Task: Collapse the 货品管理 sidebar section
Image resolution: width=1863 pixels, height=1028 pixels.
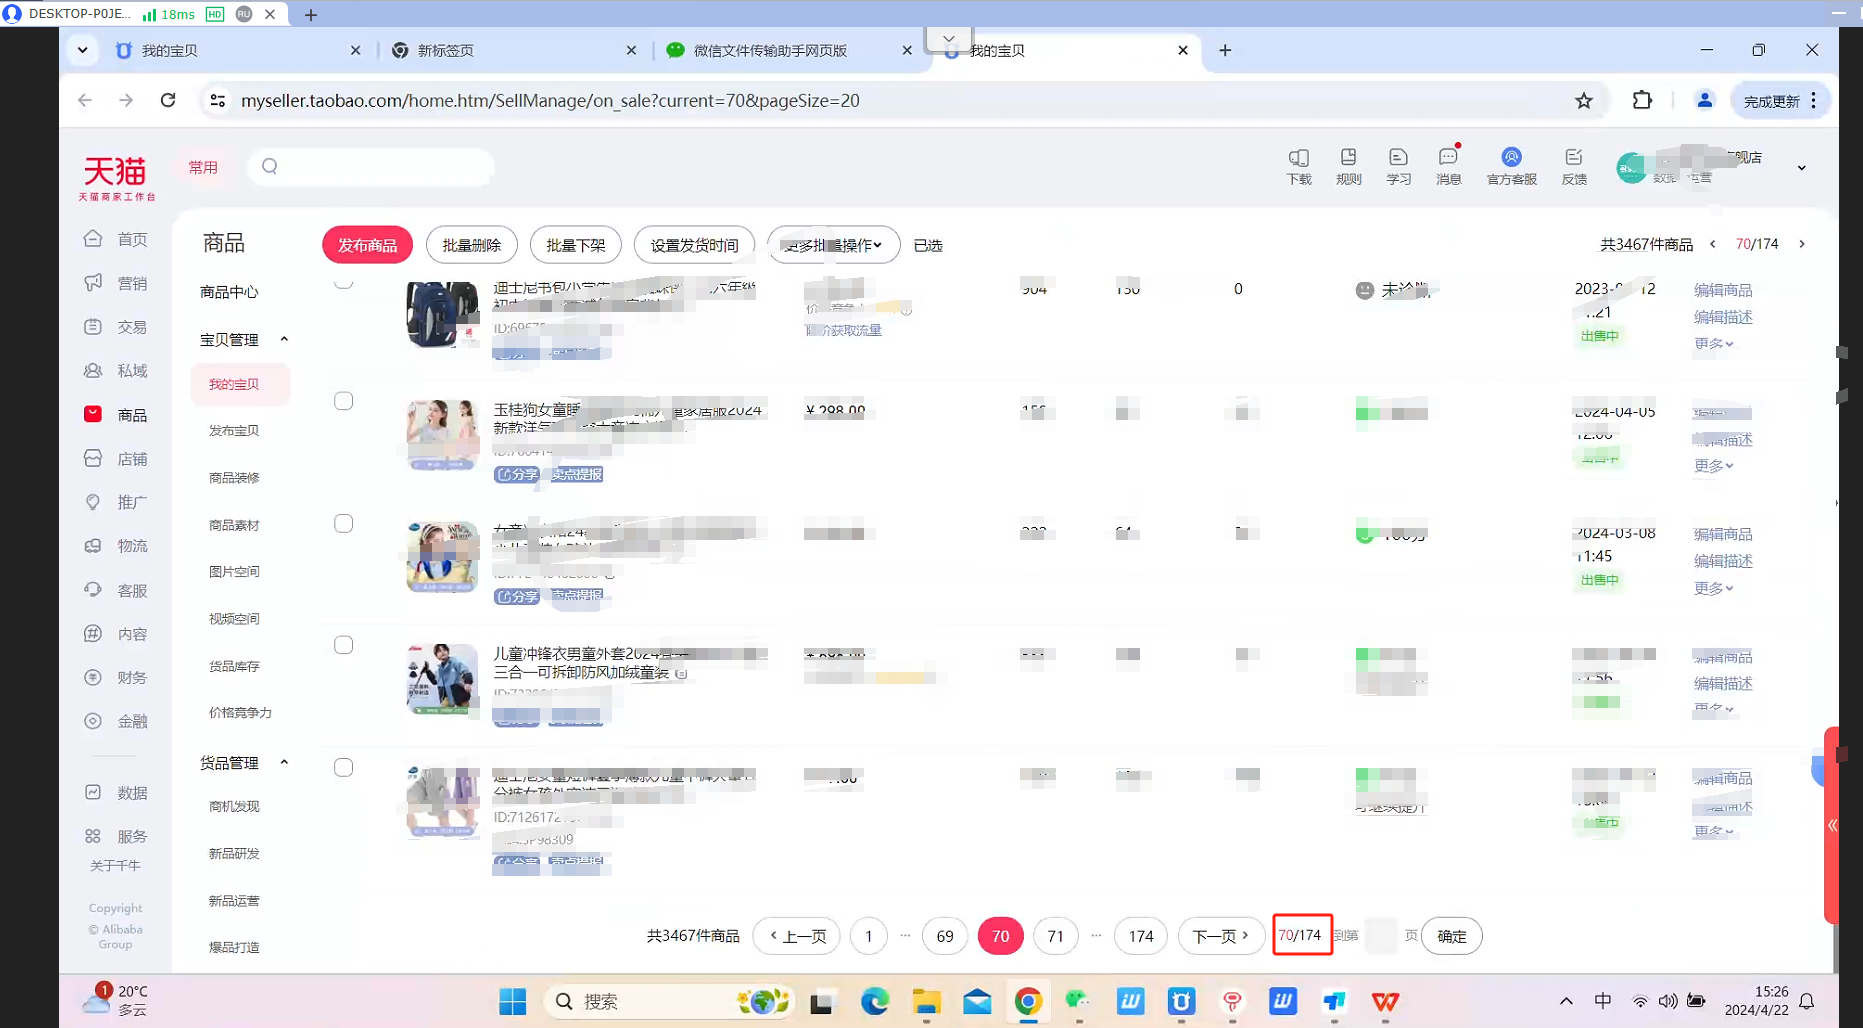Action: (284, 762)
